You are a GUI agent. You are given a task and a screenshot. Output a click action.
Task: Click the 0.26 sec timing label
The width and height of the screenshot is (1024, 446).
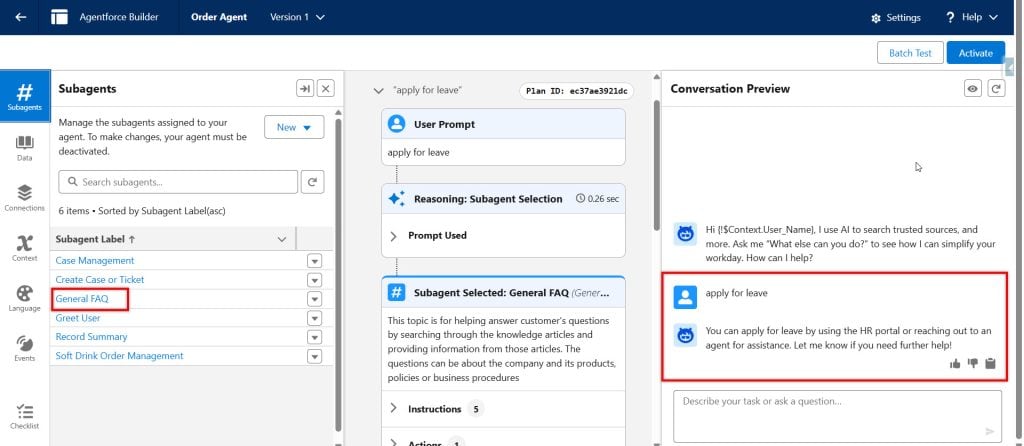tap(597, 199)
